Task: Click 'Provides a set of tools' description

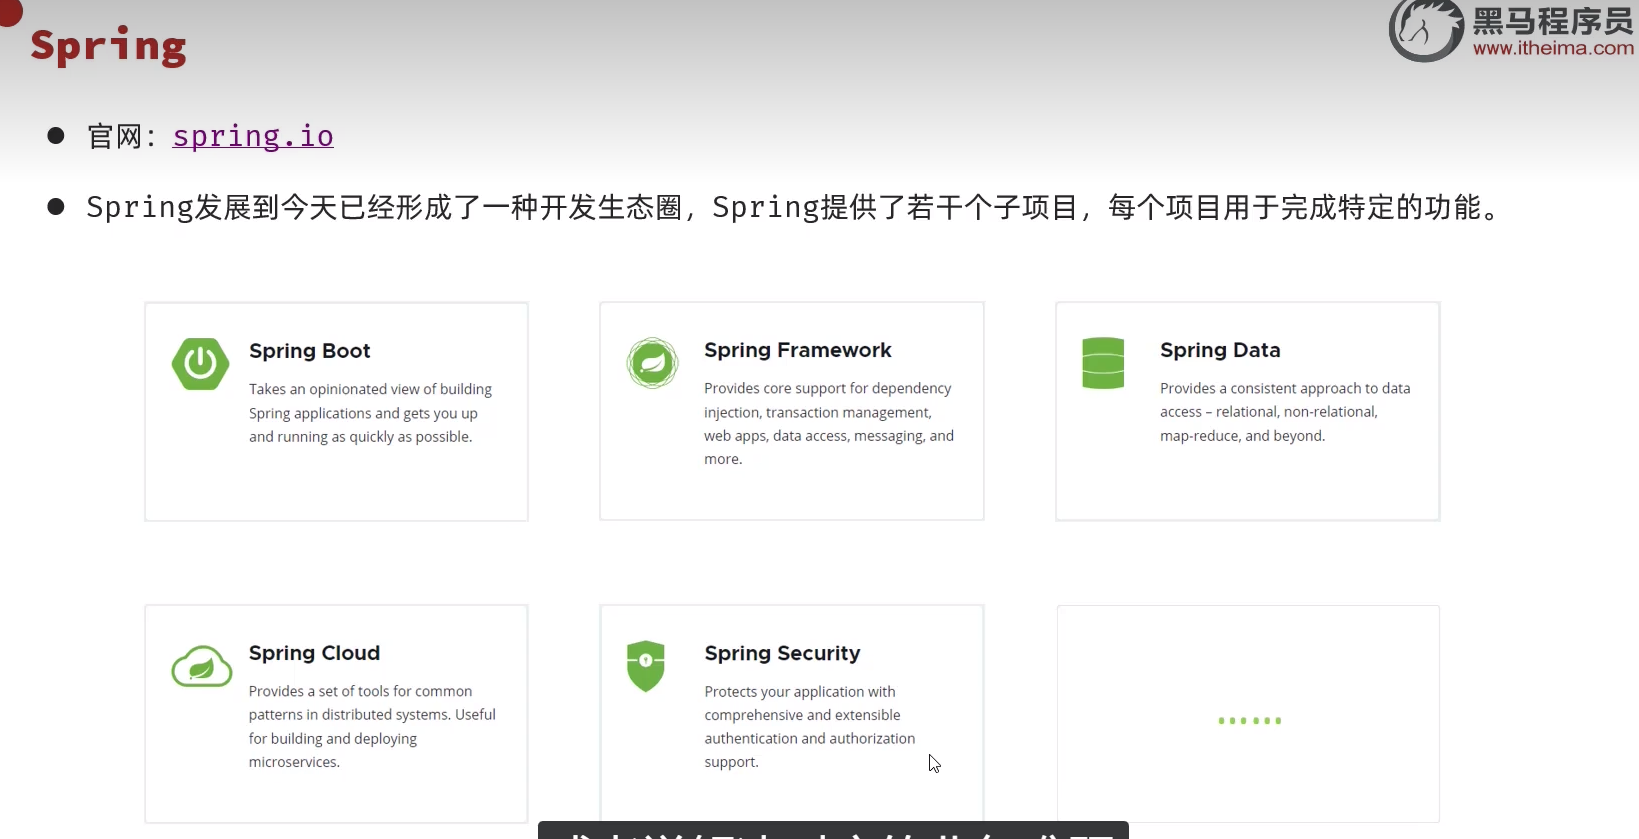Action: click(x=372, y=727)
